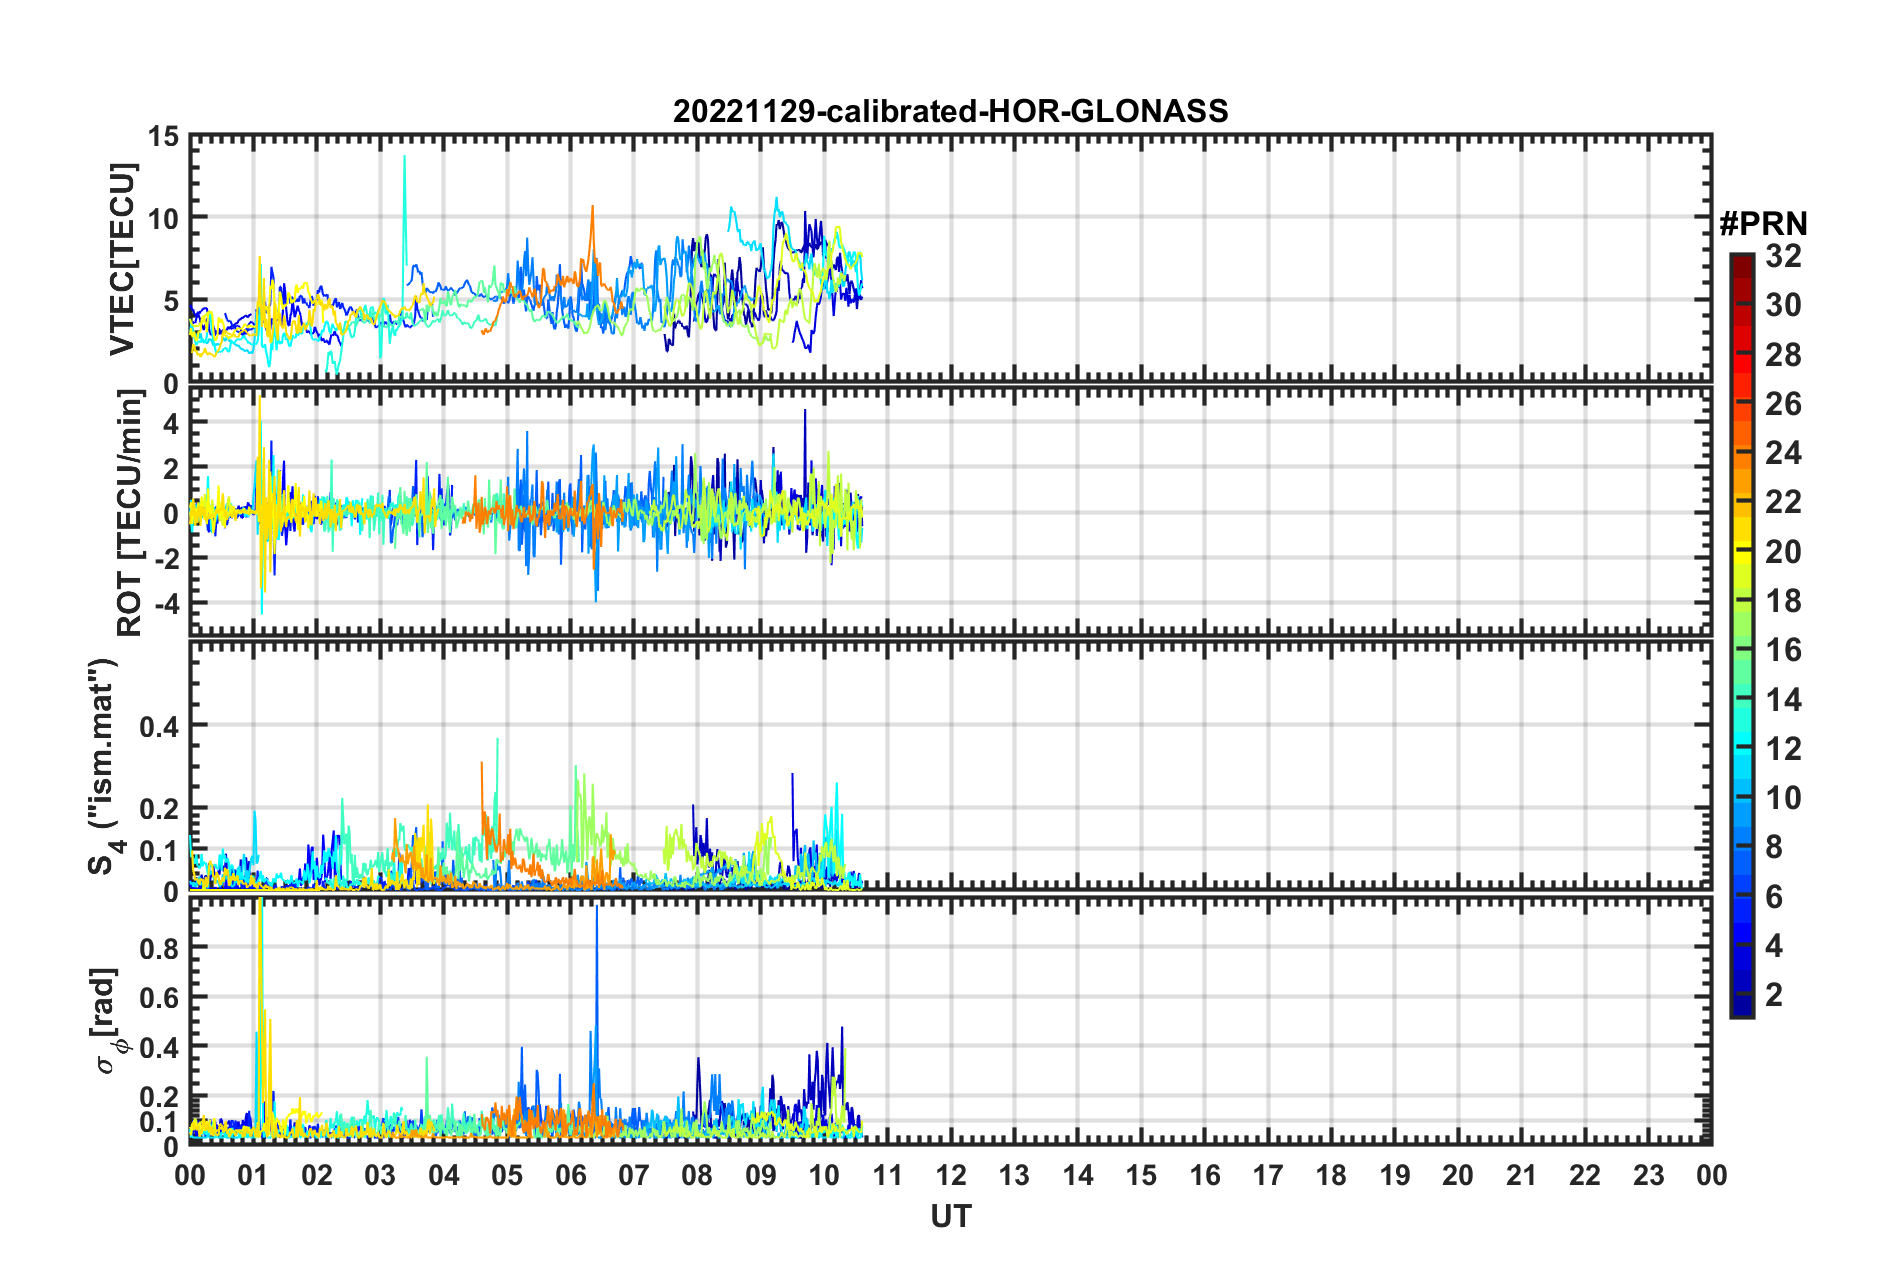This screenshot has height=1272, width=1902.
Task: Click x-axis tick label 06
Action: click(x=570, y=1175)
